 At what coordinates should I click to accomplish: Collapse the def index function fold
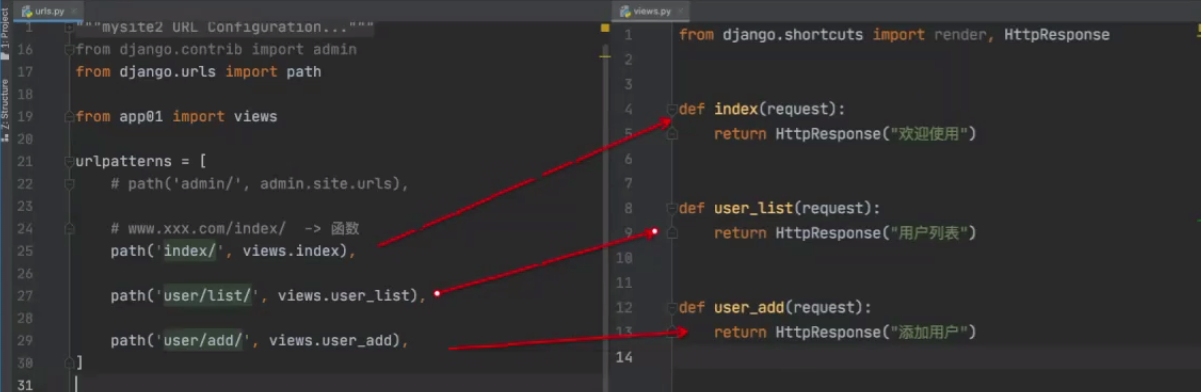[672, 109]
